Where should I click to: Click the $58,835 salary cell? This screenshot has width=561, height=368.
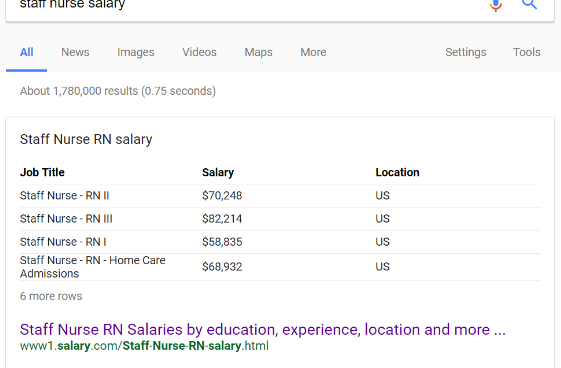click(x=222, y=242)
